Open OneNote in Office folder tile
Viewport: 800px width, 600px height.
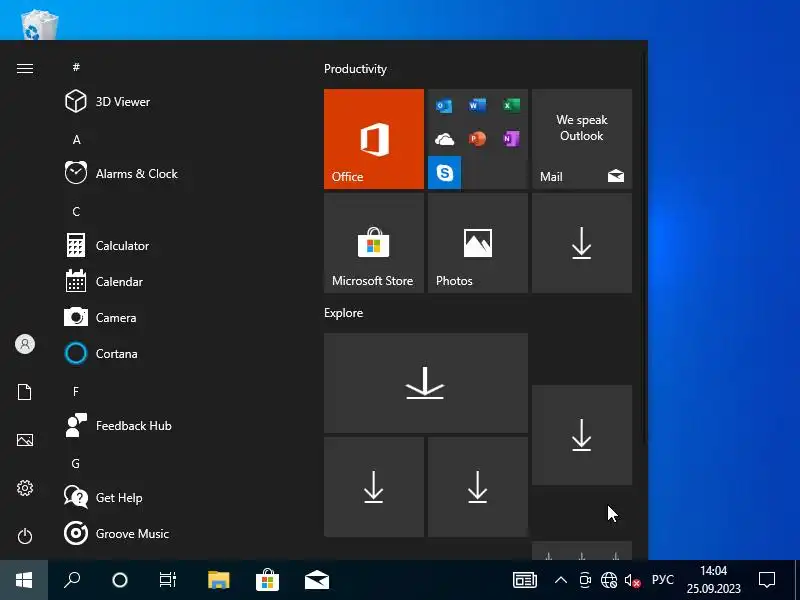pos(511,139)
